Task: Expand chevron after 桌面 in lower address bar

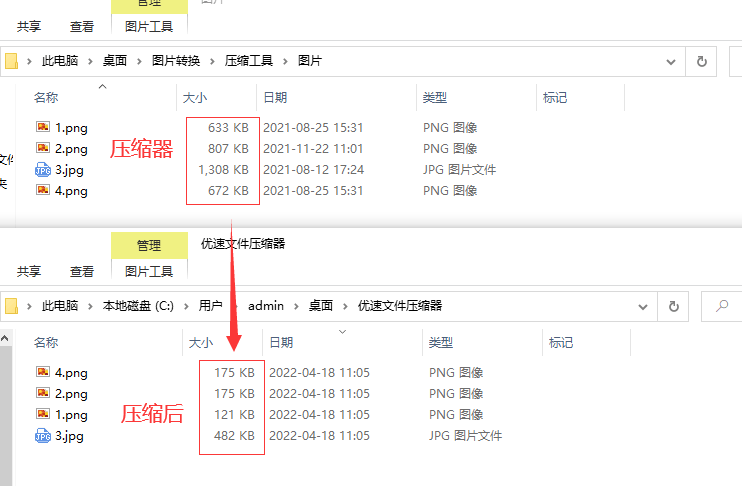Action: pos(345,307)
